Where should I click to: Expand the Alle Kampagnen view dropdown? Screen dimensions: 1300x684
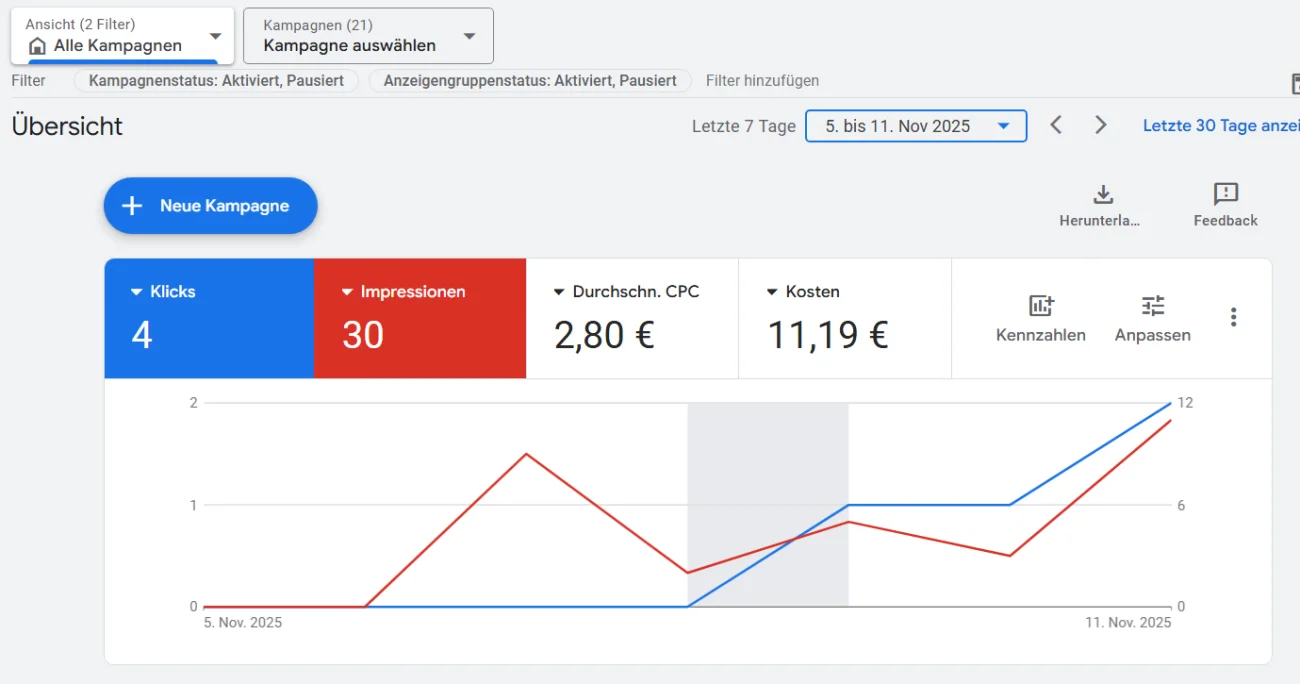[215, 37]
